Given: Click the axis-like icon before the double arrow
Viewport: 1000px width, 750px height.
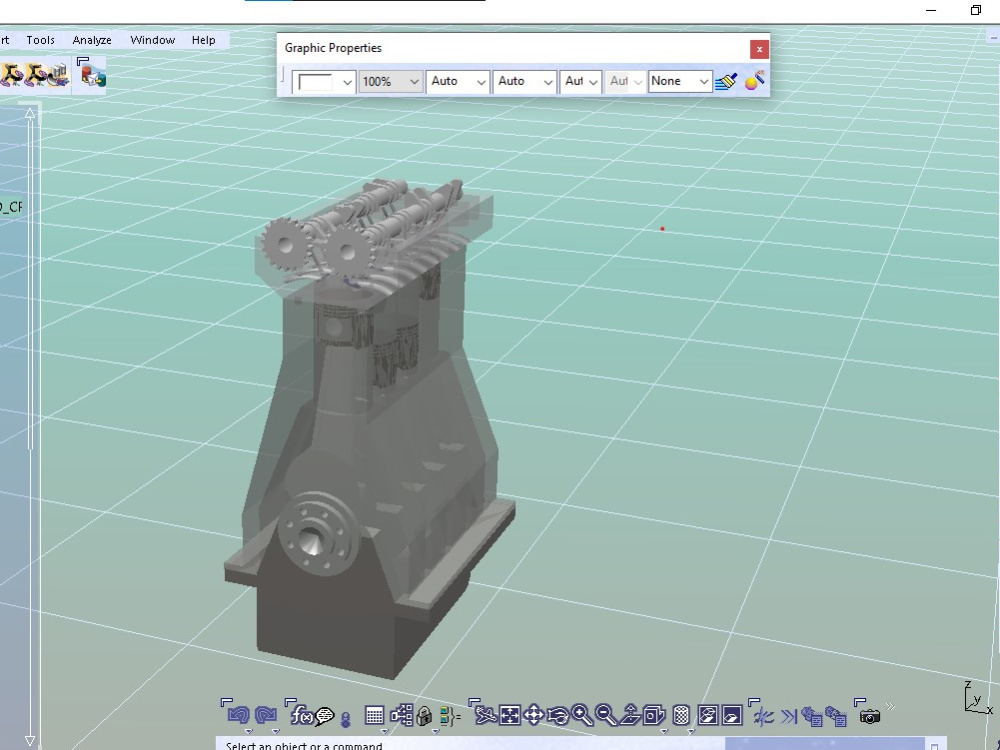Looking at the screenshot, I should click(x=763, y=716).
